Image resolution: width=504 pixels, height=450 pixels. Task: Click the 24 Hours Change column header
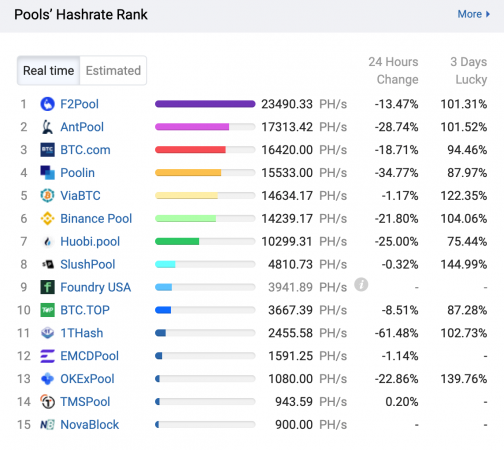pos(393,71)
